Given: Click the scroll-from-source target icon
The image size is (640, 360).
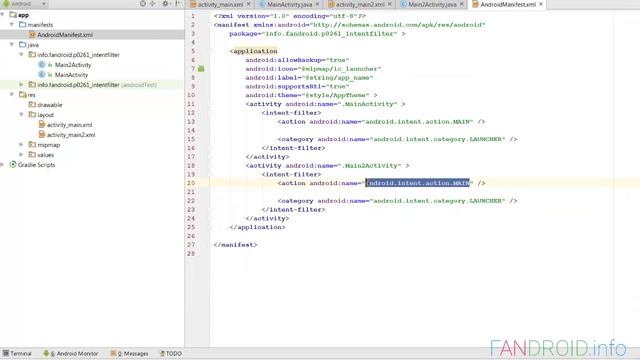Looking at the screenshot, I should 142,4.
